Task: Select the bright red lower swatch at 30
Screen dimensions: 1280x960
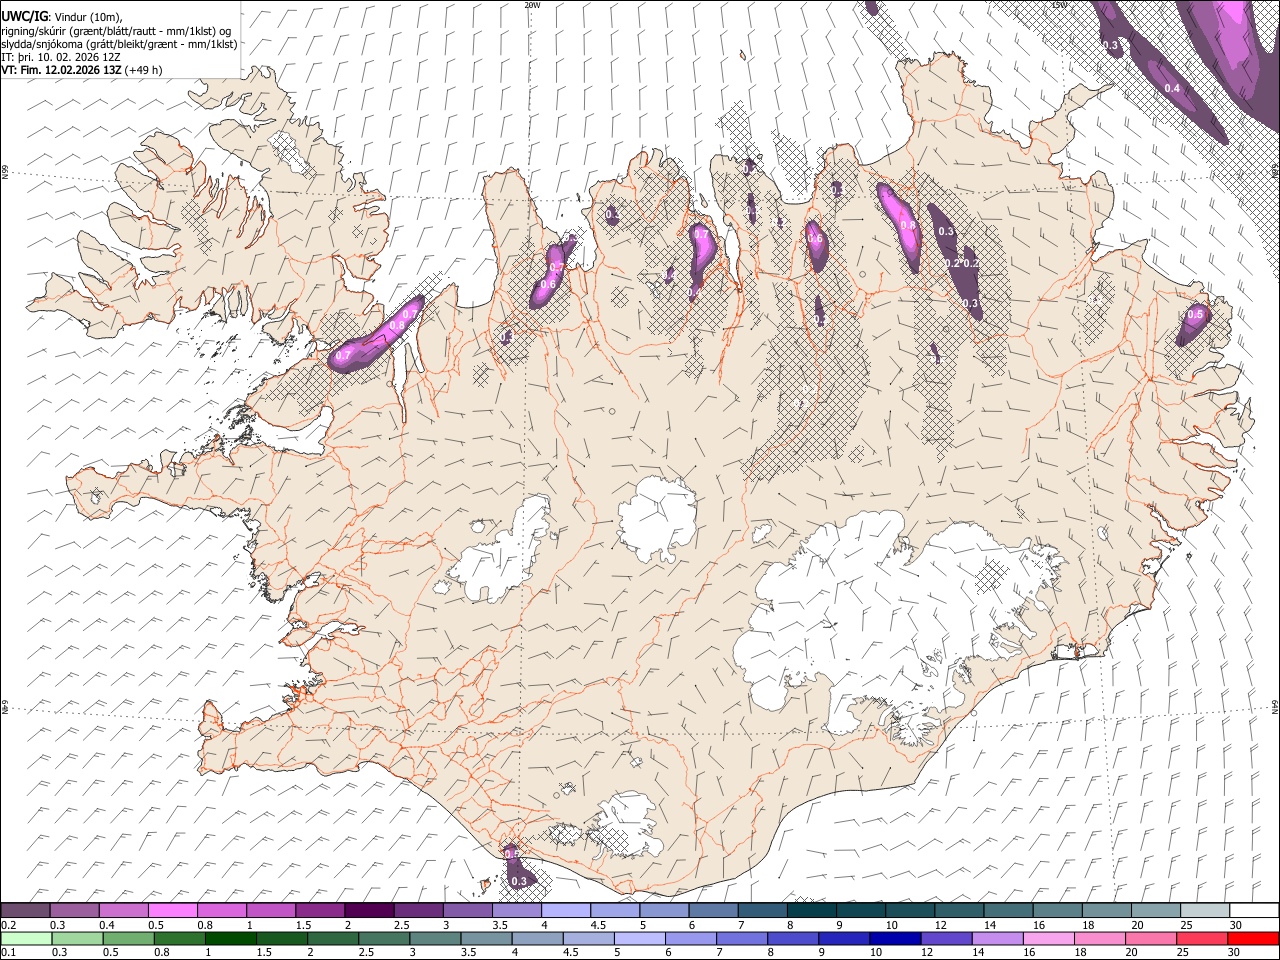Action: (1253, 938)
